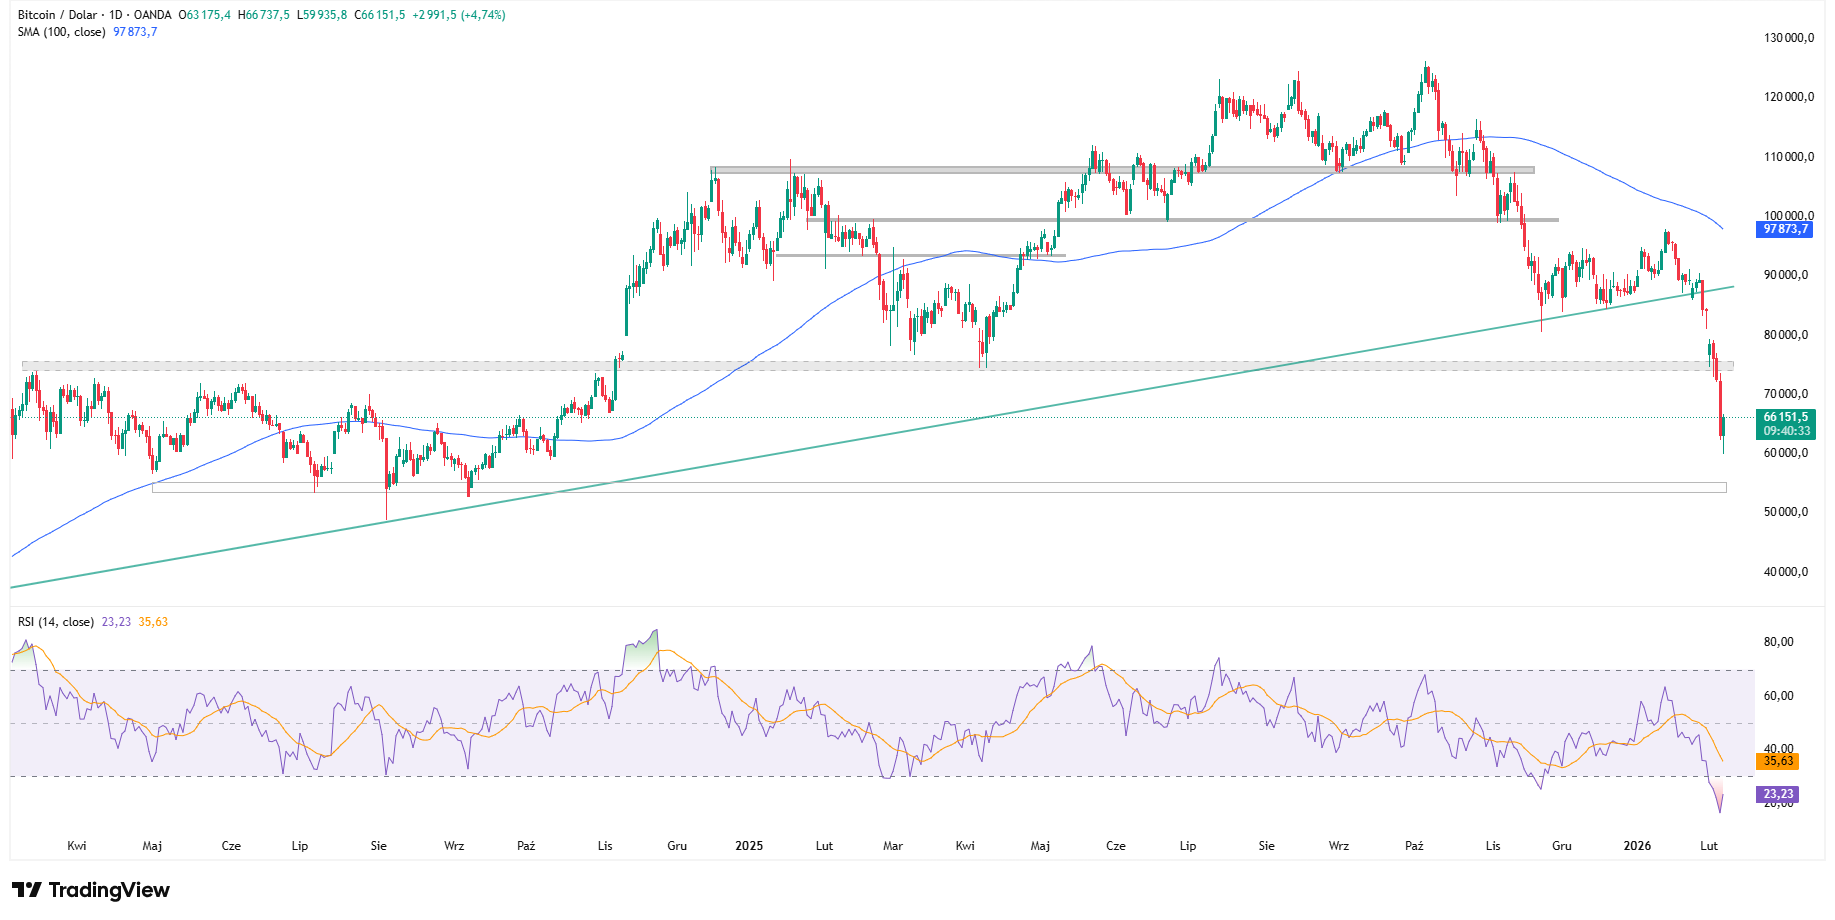This screenshot has height=920, width=1835.
Task: Click the TradingView logo
Action: coord(91,890)
